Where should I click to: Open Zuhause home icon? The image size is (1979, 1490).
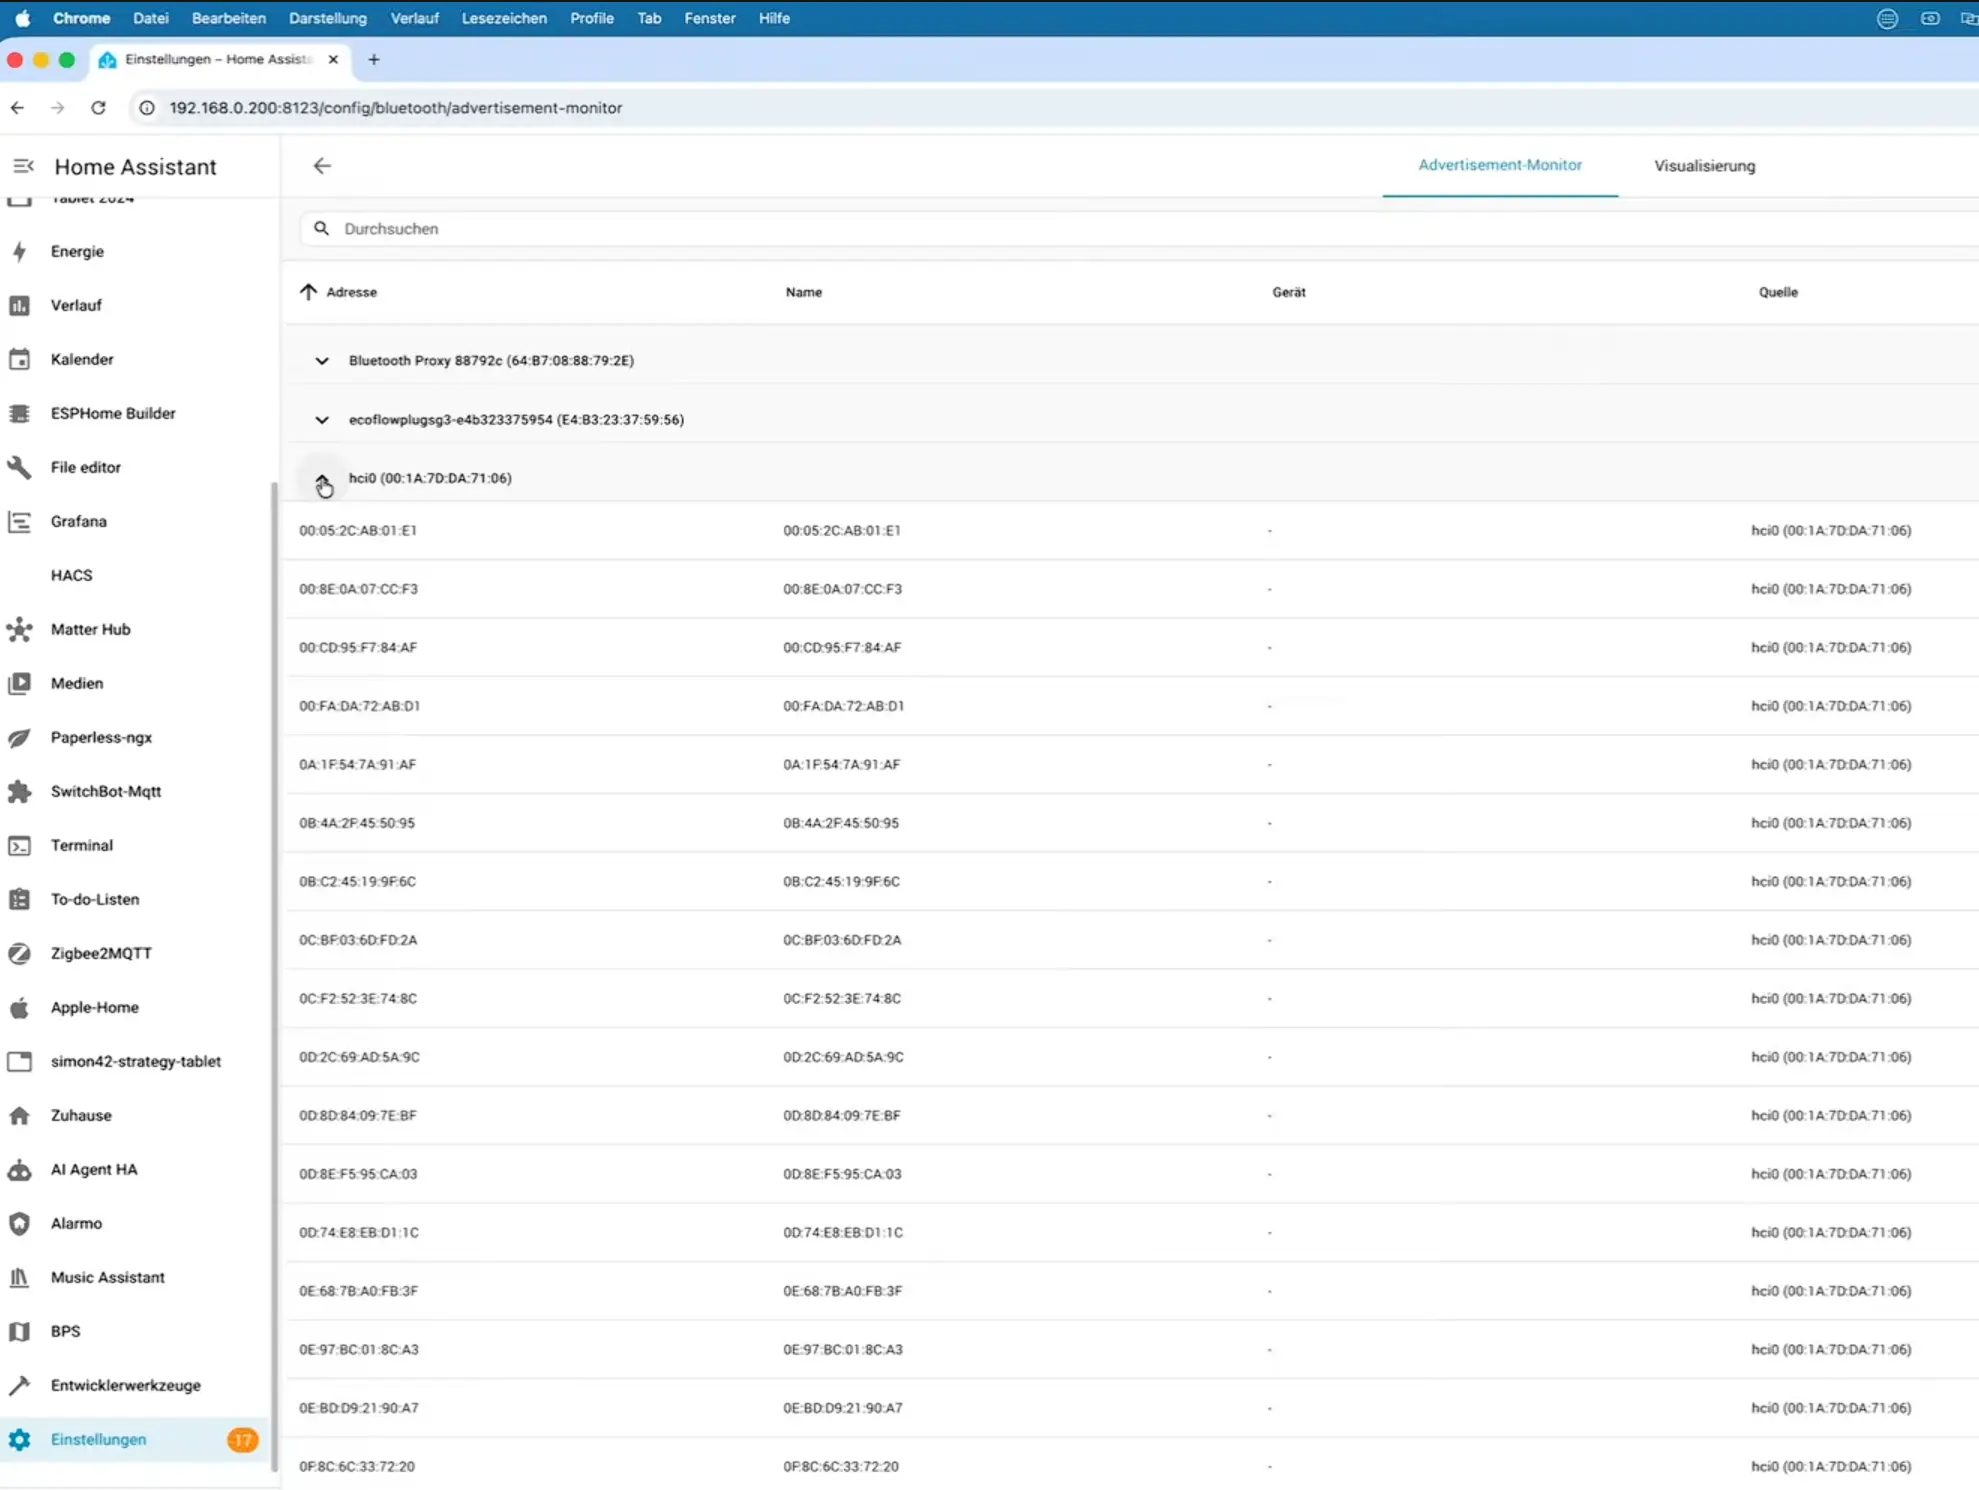[19, 1115]
